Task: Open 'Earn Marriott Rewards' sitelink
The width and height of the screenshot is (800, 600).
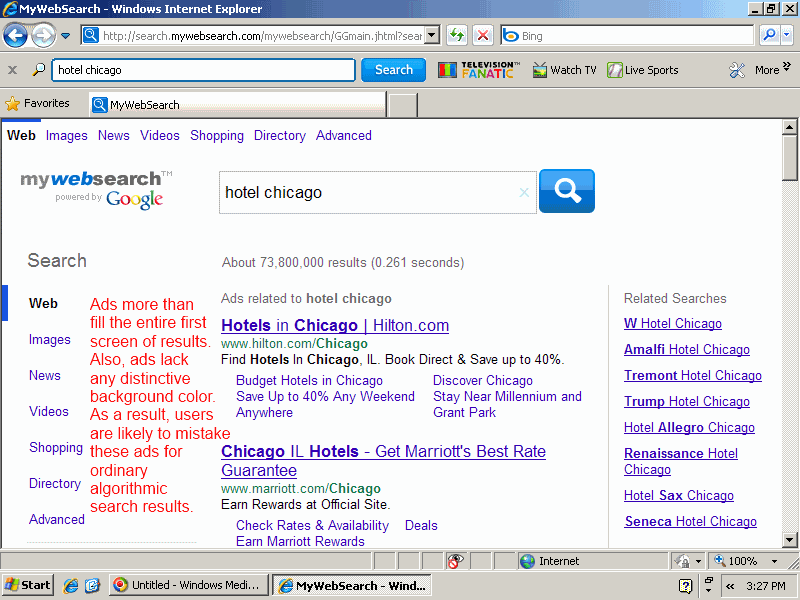Action: tap(300, 541)
